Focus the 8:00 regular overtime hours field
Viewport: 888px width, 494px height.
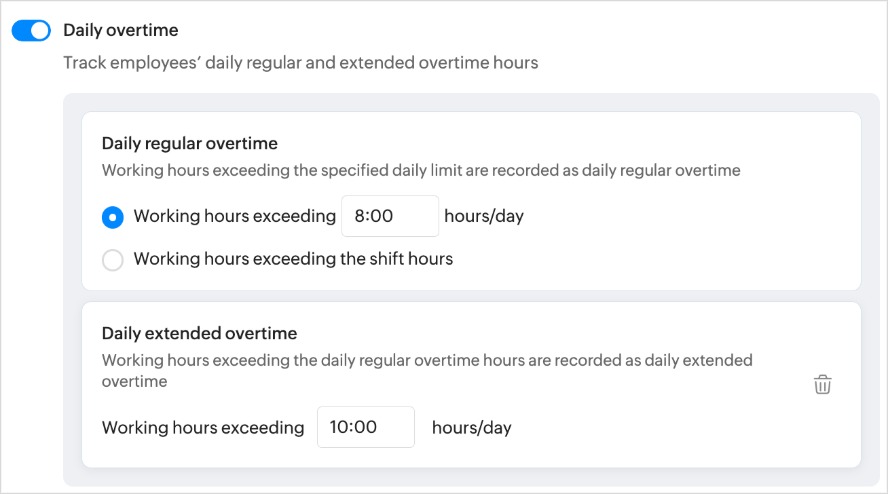390,216
